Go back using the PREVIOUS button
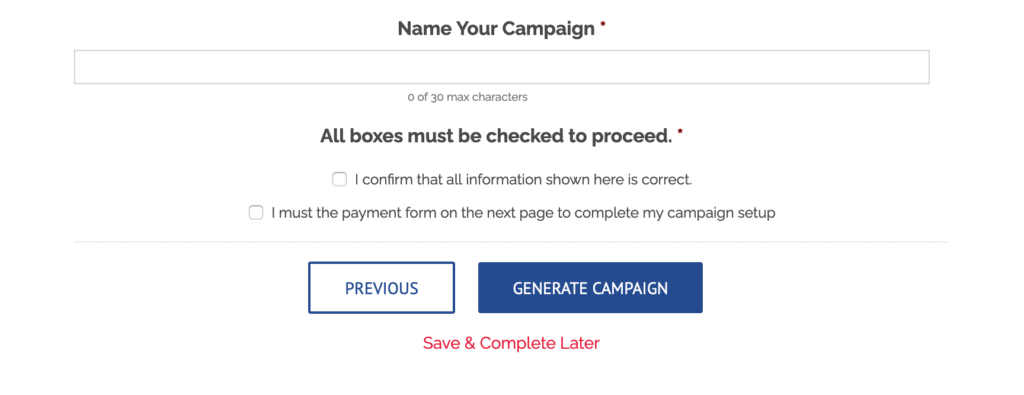Image resolution: width=1024 pixels, height=395 pixels. tap(381, 288)
